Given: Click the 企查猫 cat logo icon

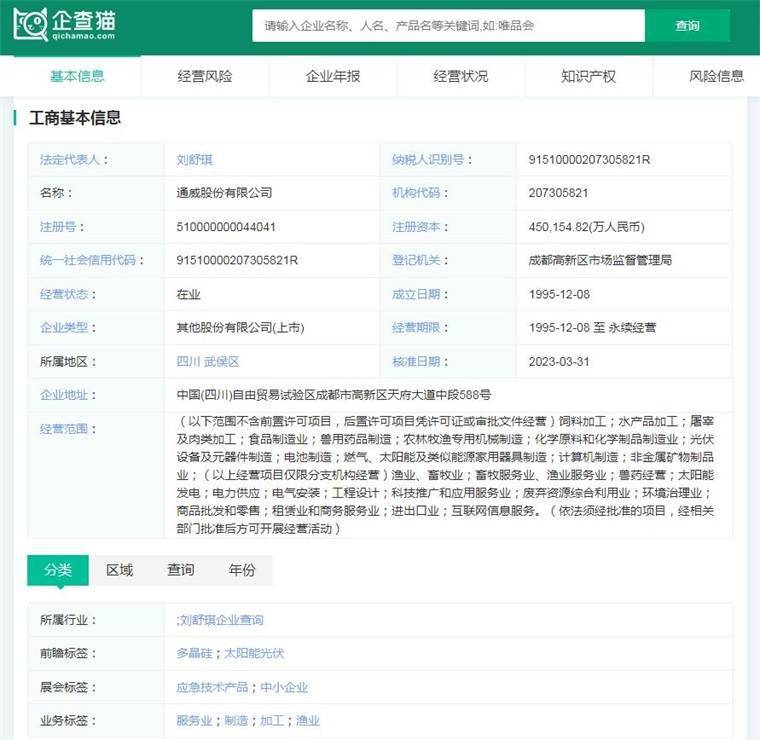Looking at the screenshot, I should [x=30, y=24].
